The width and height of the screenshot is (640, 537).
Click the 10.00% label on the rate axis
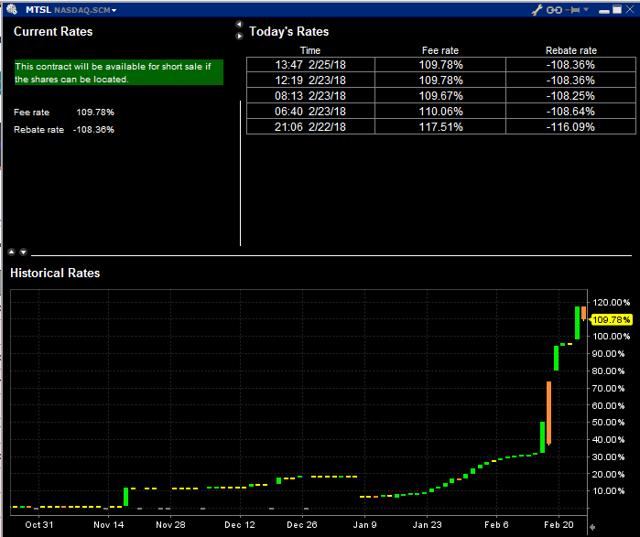608,491
